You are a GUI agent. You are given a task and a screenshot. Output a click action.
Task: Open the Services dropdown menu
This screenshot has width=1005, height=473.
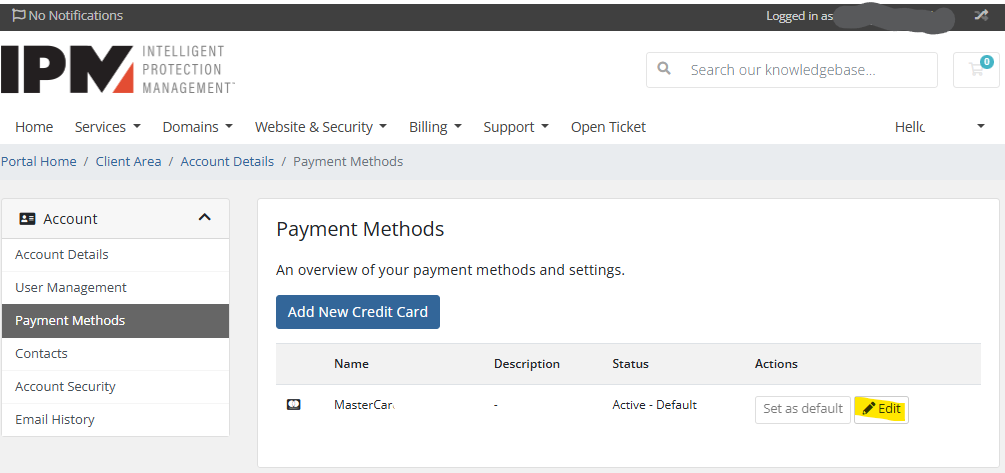tap(107, 127)
